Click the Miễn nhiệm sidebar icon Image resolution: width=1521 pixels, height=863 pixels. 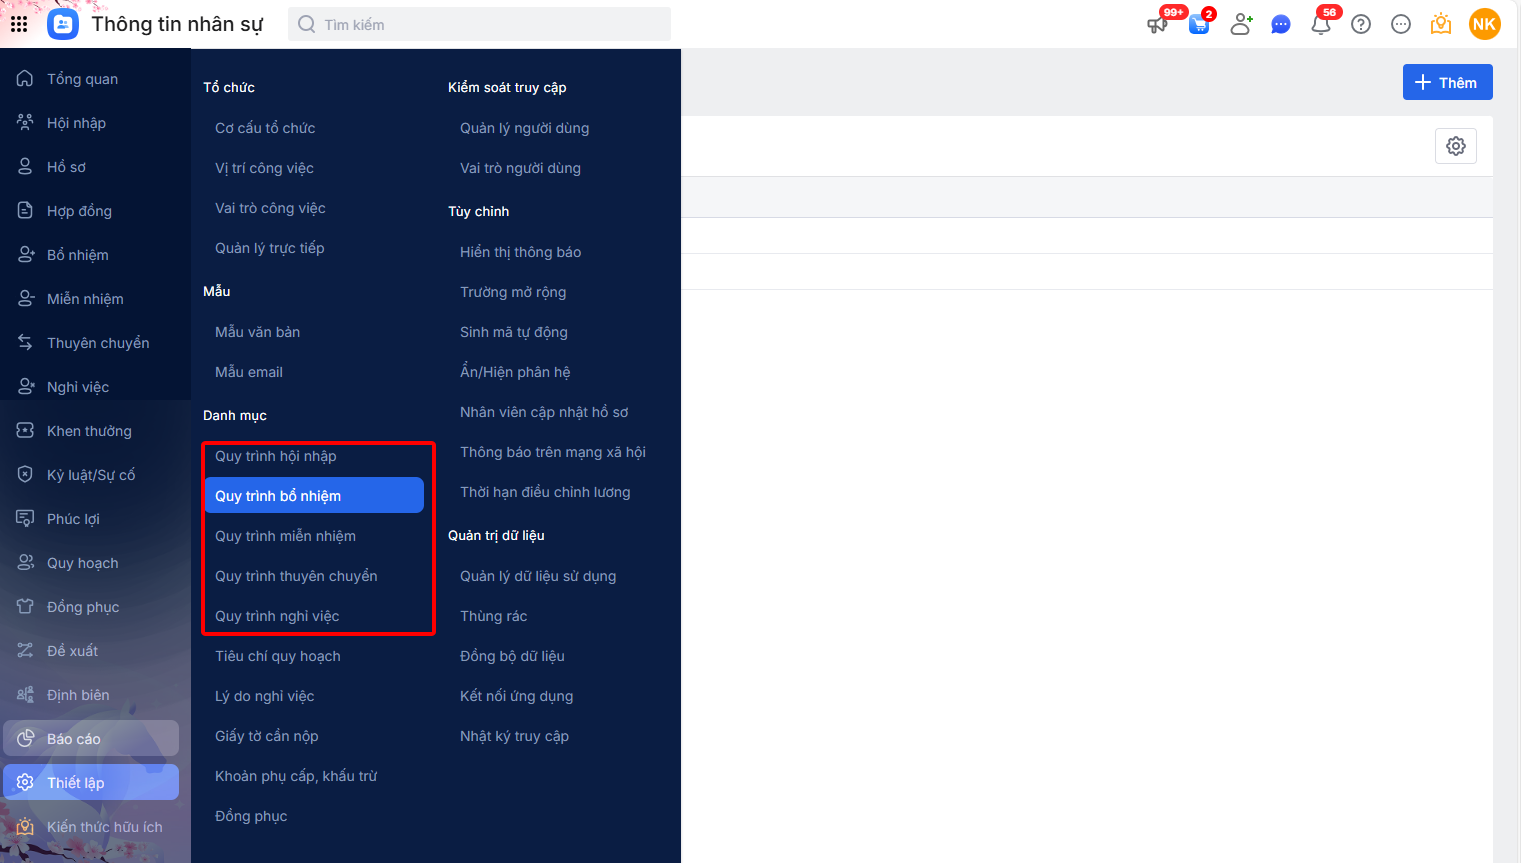pos(25,299)
